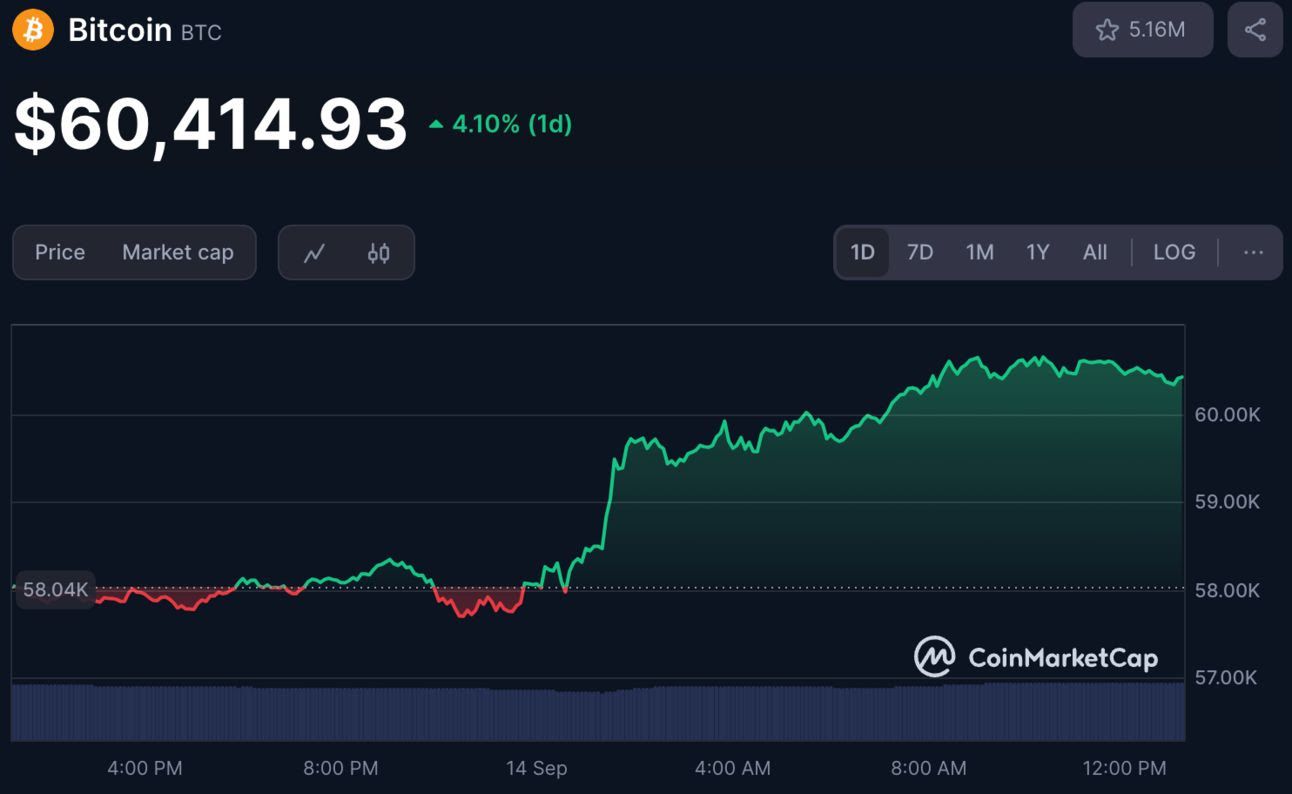
Task: Select the Market cap chart toggle
Action: tap(178, 252)
